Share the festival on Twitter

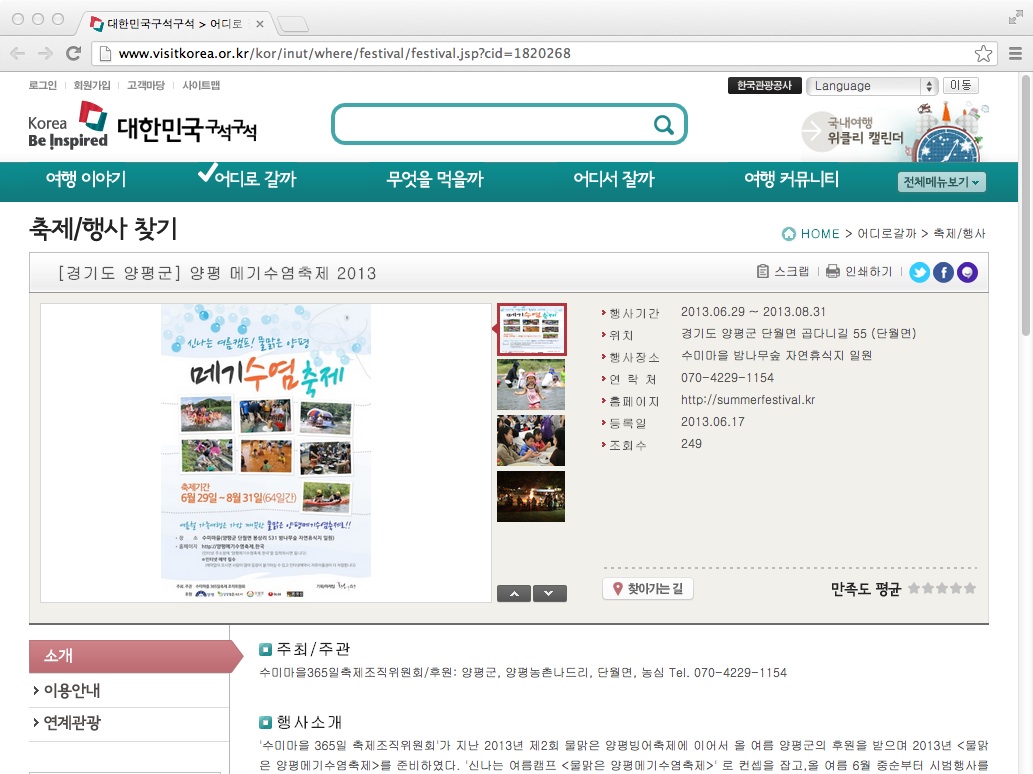pyautogui.click(x=919, y=272)
